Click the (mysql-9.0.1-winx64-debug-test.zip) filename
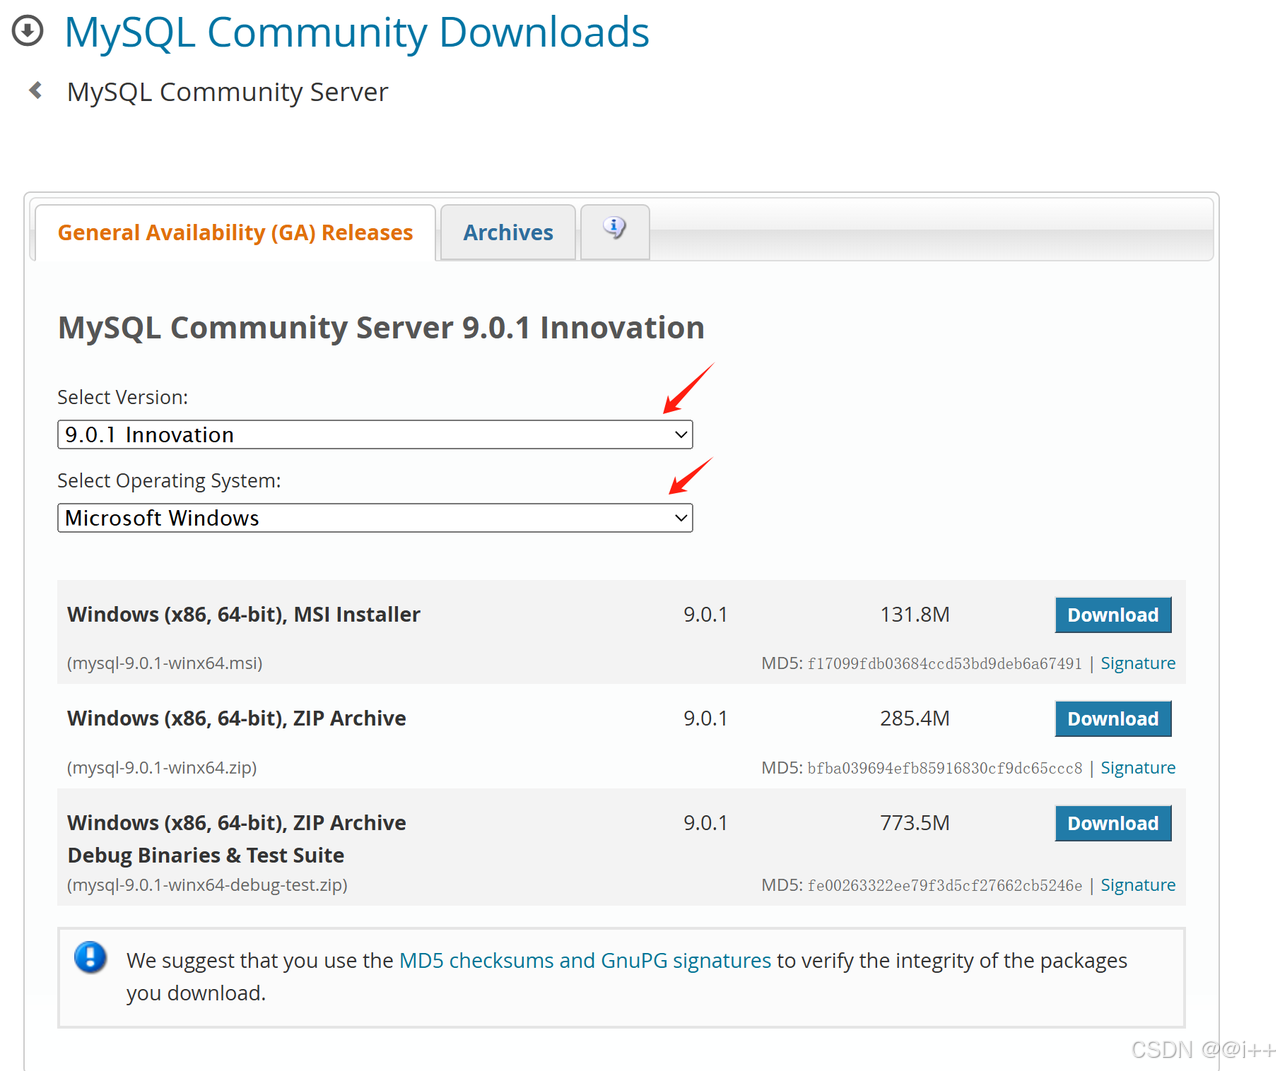 pyautogui.click(x=207, y=885)
